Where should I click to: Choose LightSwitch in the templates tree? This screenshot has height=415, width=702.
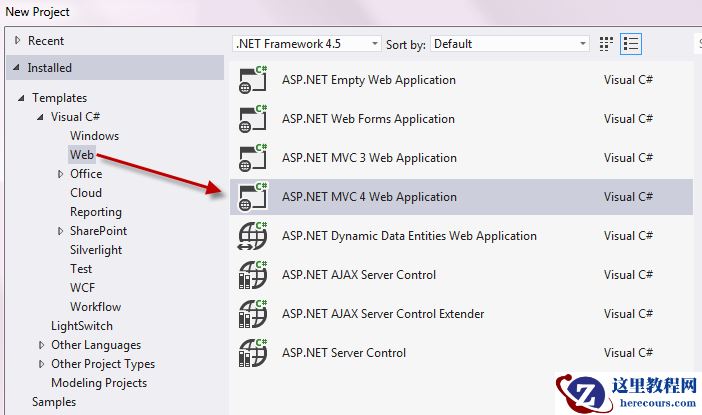(82, 326)
